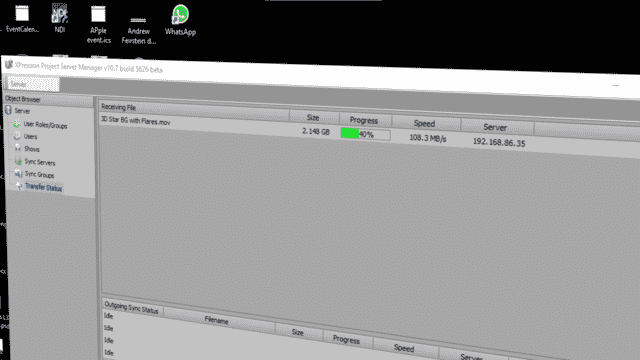This screenshot has width=640, height=360.
Task: Click the Filename header in Outgoing Sync Status
Action: click(217, 321)
